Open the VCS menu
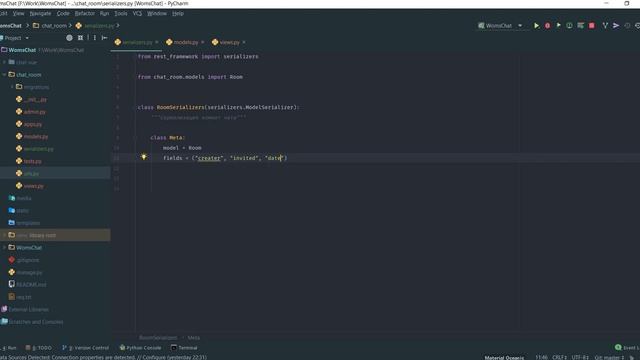The width and height of the screenshot is (640, 360). coord(137,13)
